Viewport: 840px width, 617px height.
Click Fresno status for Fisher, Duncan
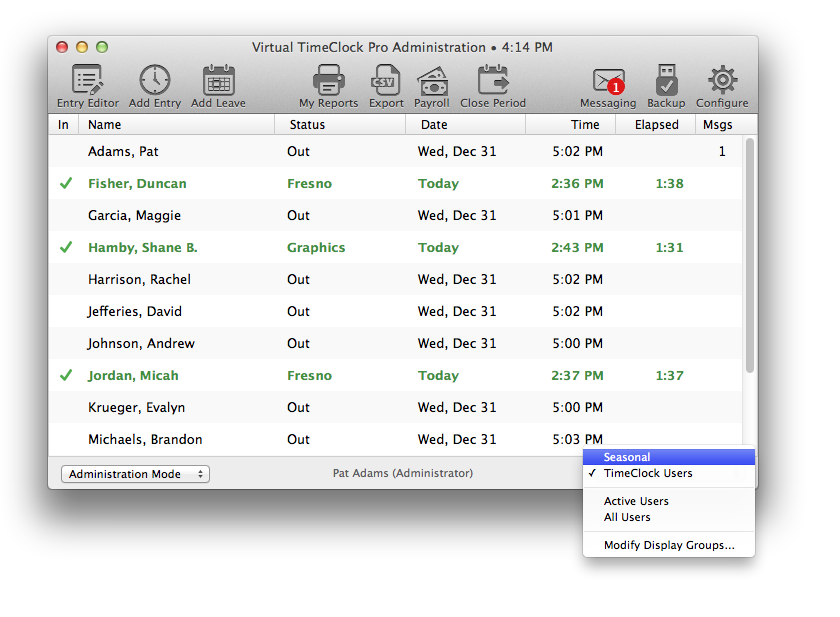[309, 184]
